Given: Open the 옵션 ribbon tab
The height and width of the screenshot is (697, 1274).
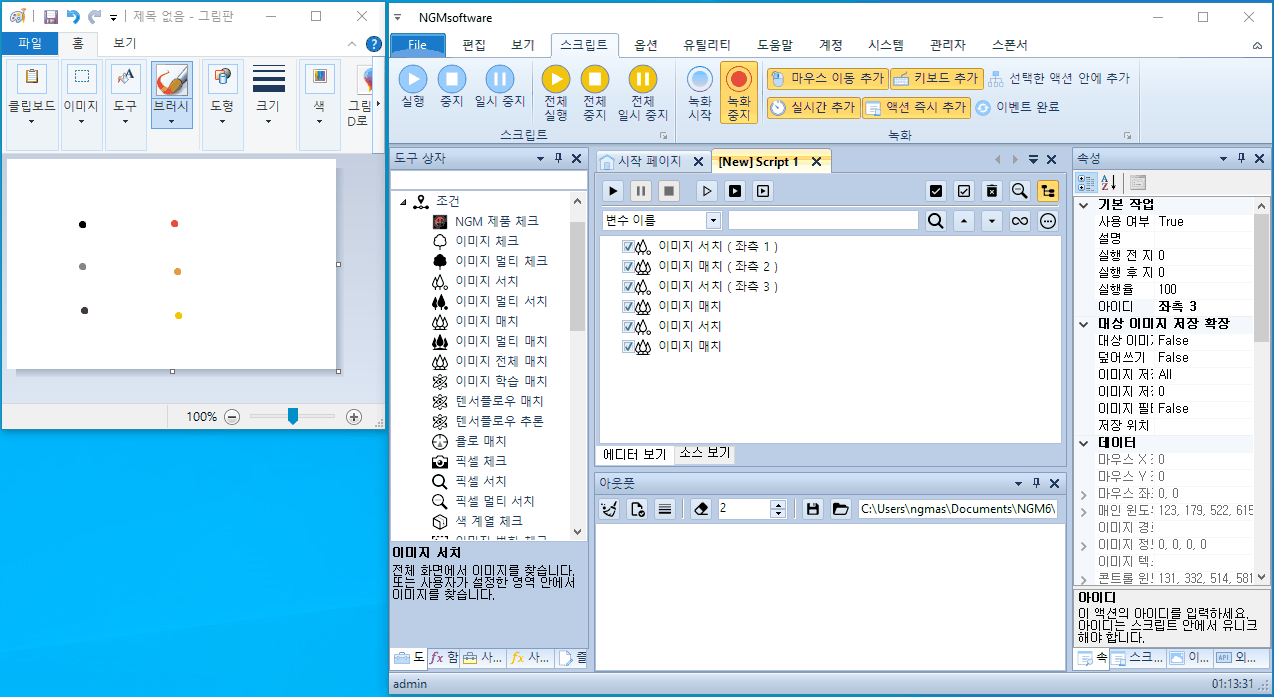Looking at the screenshot, I should click(x=646, y=45).
